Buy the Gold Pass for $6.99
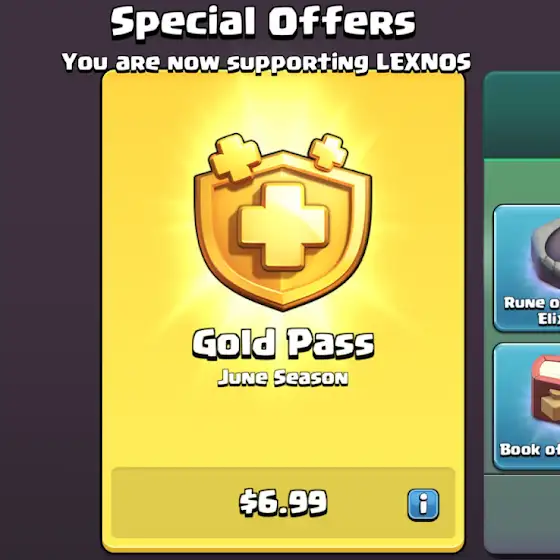The image size is (560, 560). tap(283, 503)
